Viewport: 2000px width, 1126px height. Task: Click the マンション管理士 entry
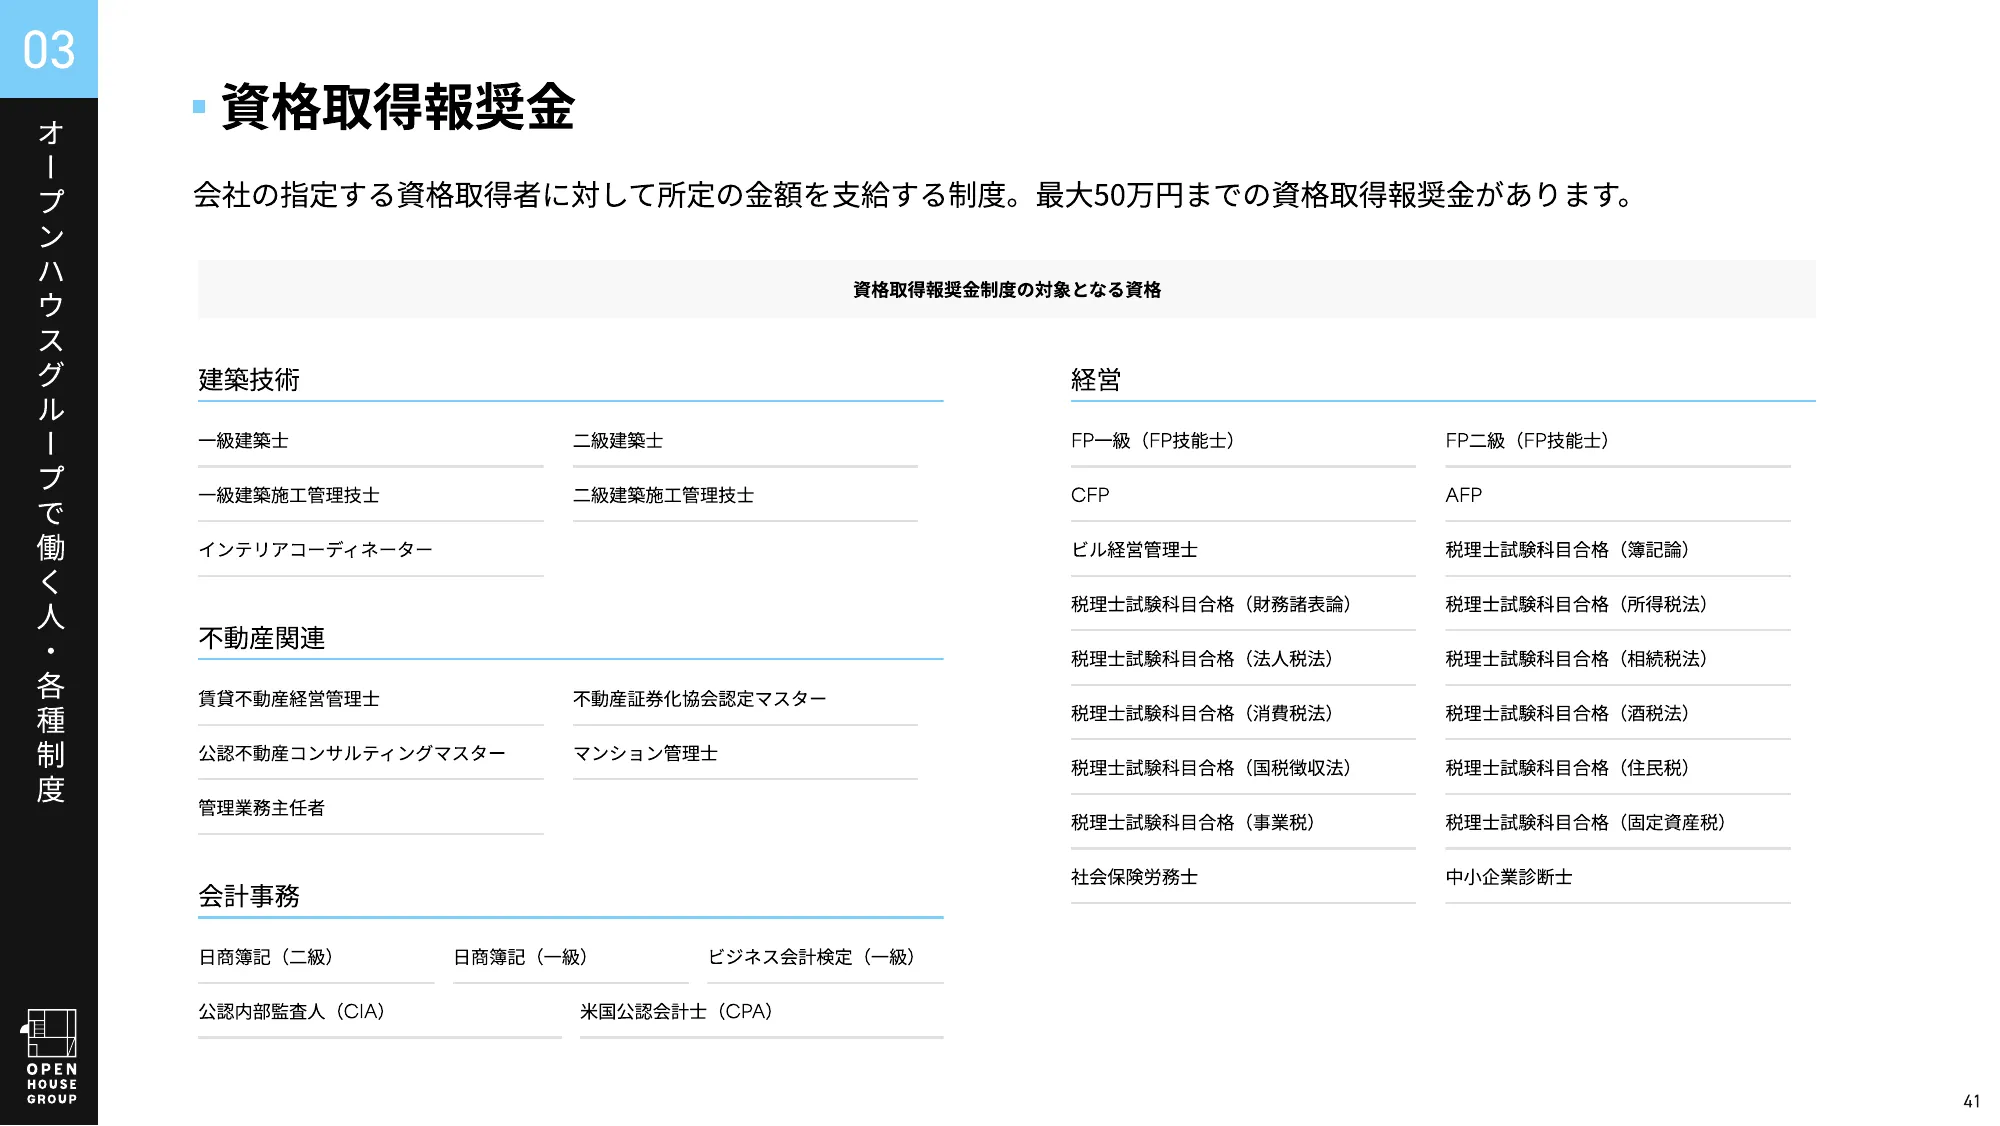coord(647,754)
